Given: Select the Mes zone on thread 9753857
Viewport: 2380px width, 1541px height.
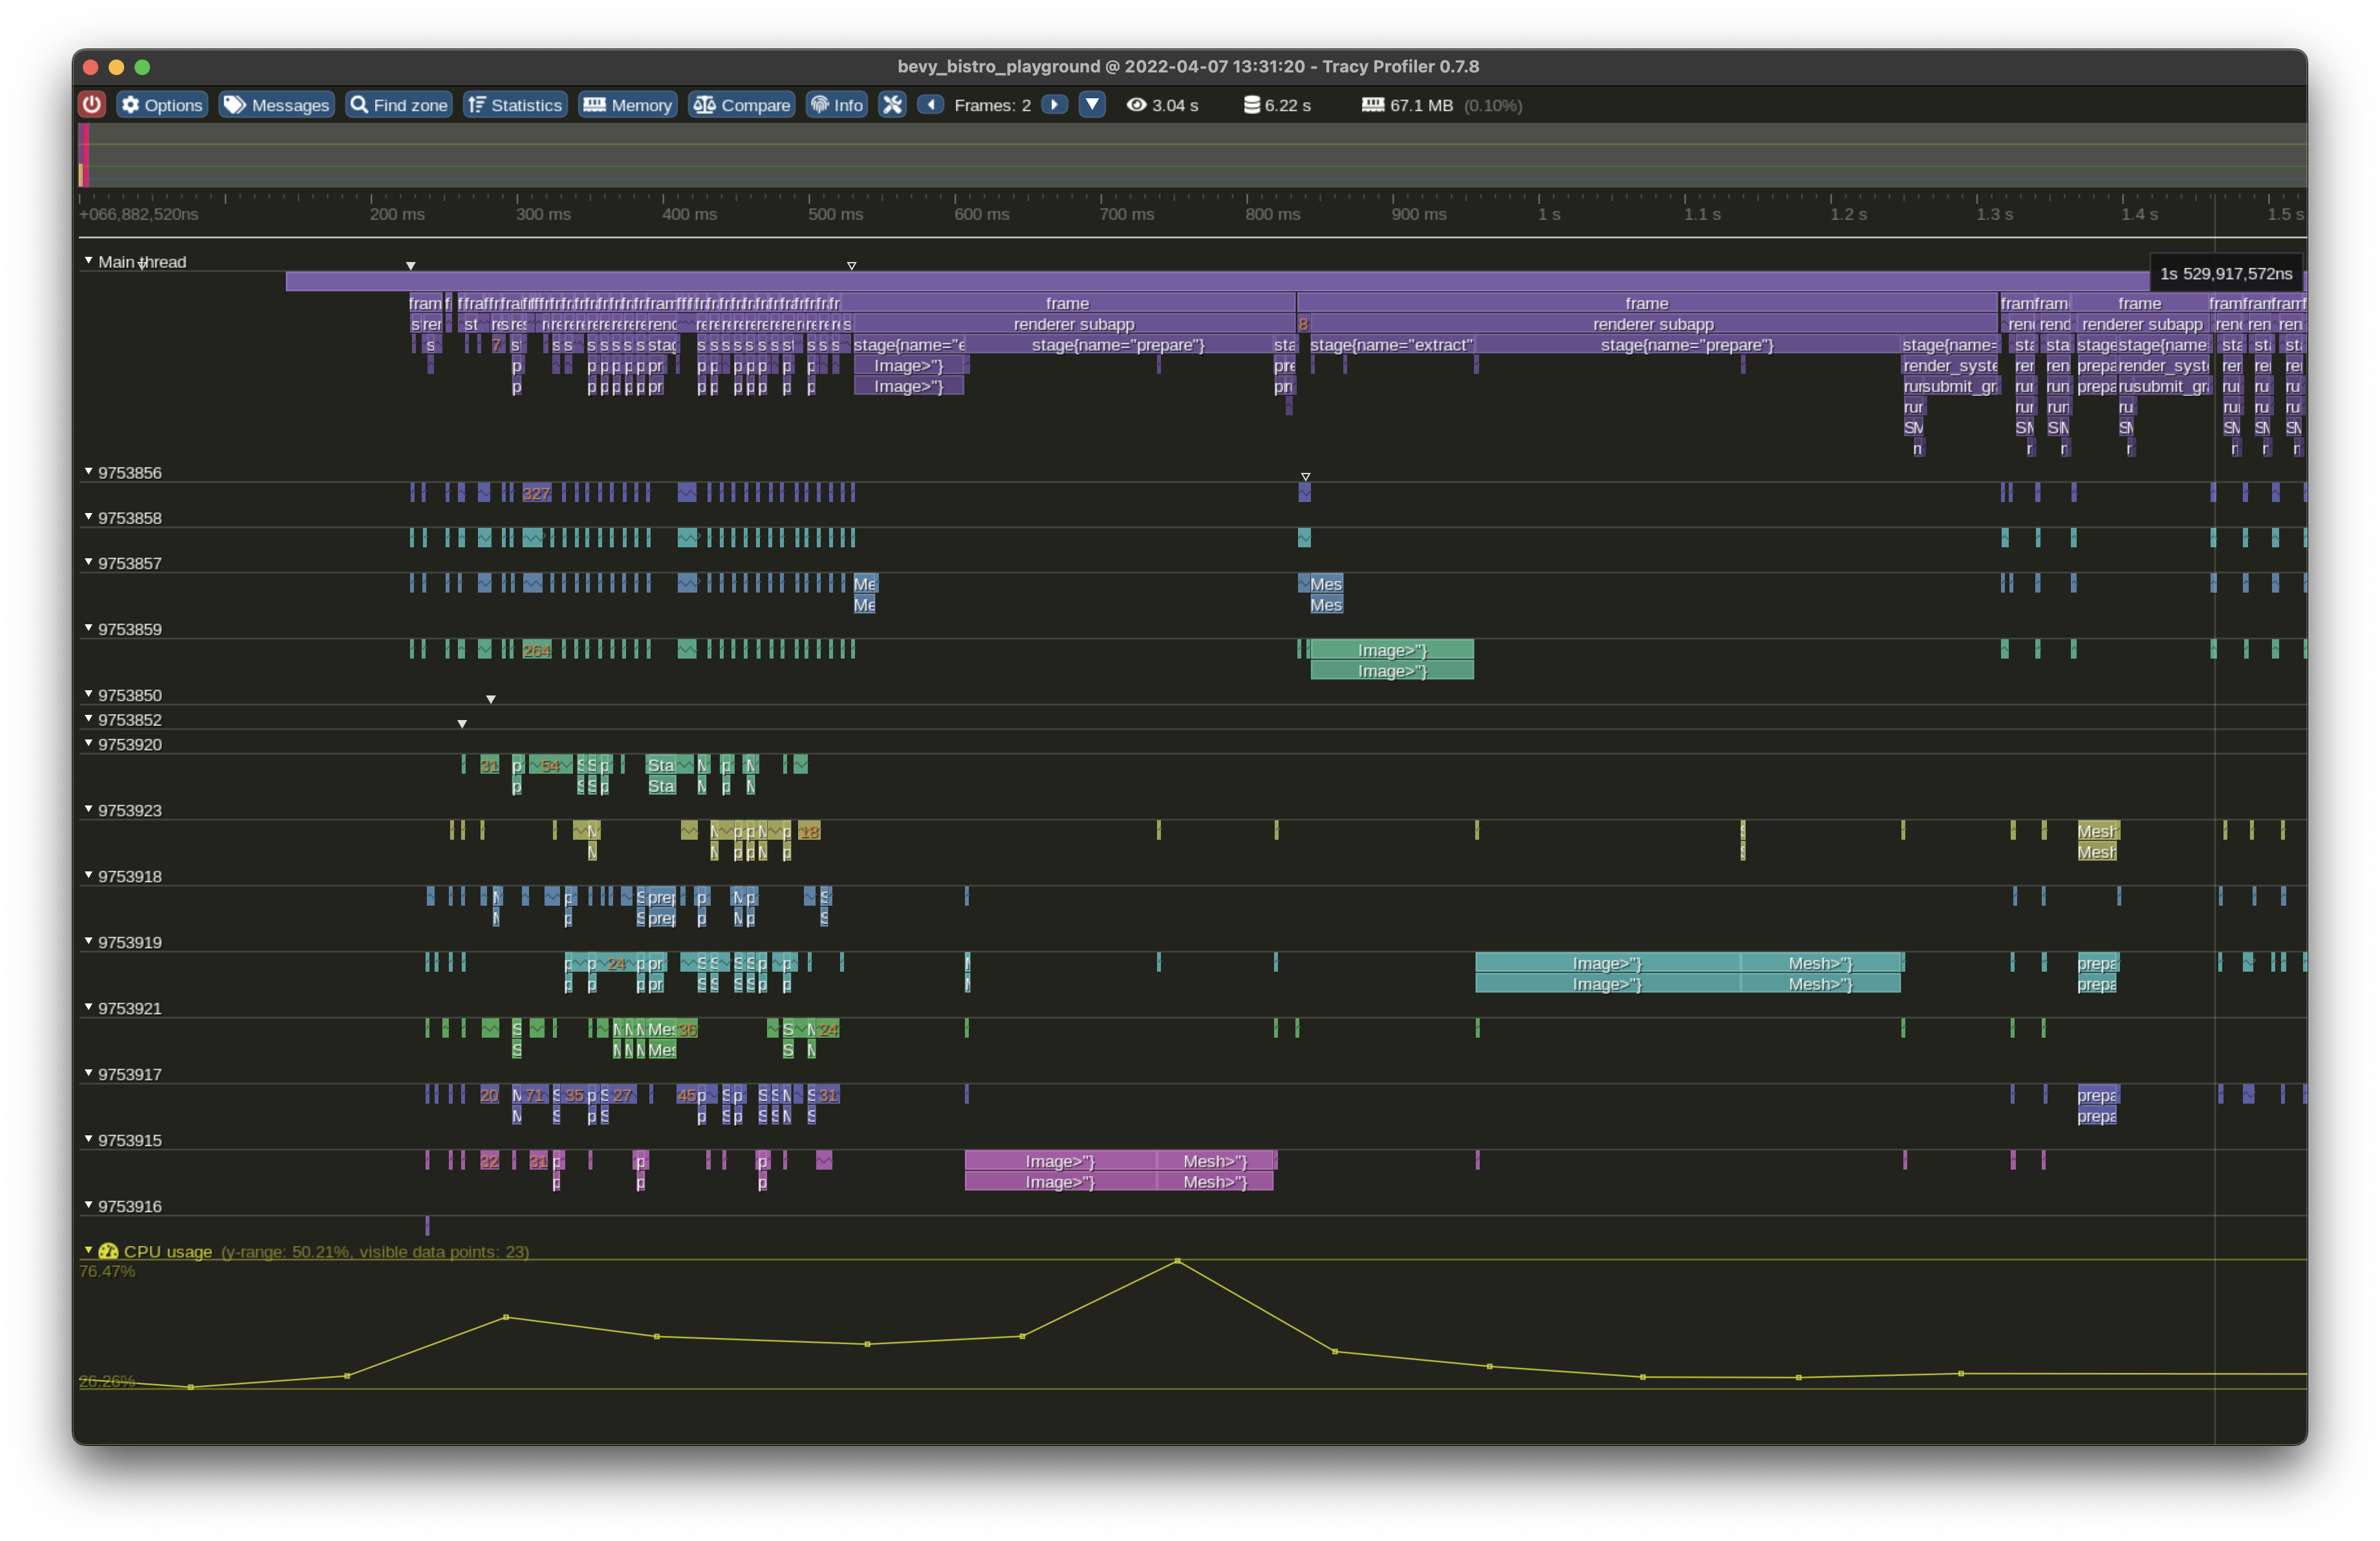Looking at the screenshot, I should [x=1326, y=584].
